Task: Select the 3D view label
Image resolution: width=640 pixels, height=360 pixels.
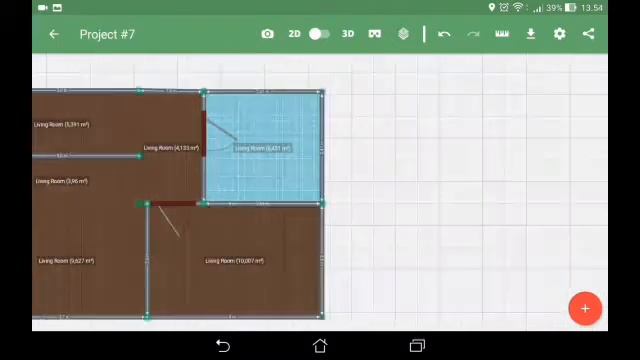Action: click(348, 34)
